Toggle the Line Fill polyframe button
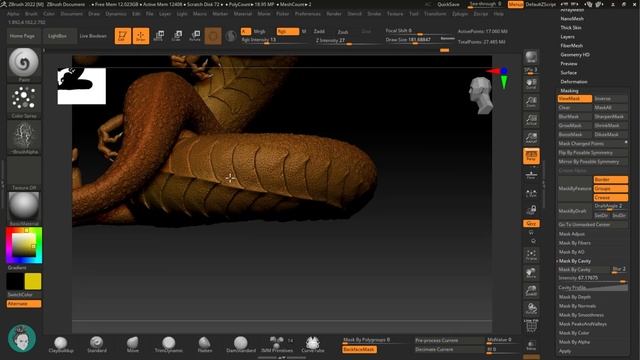 (x=531, y=325)
